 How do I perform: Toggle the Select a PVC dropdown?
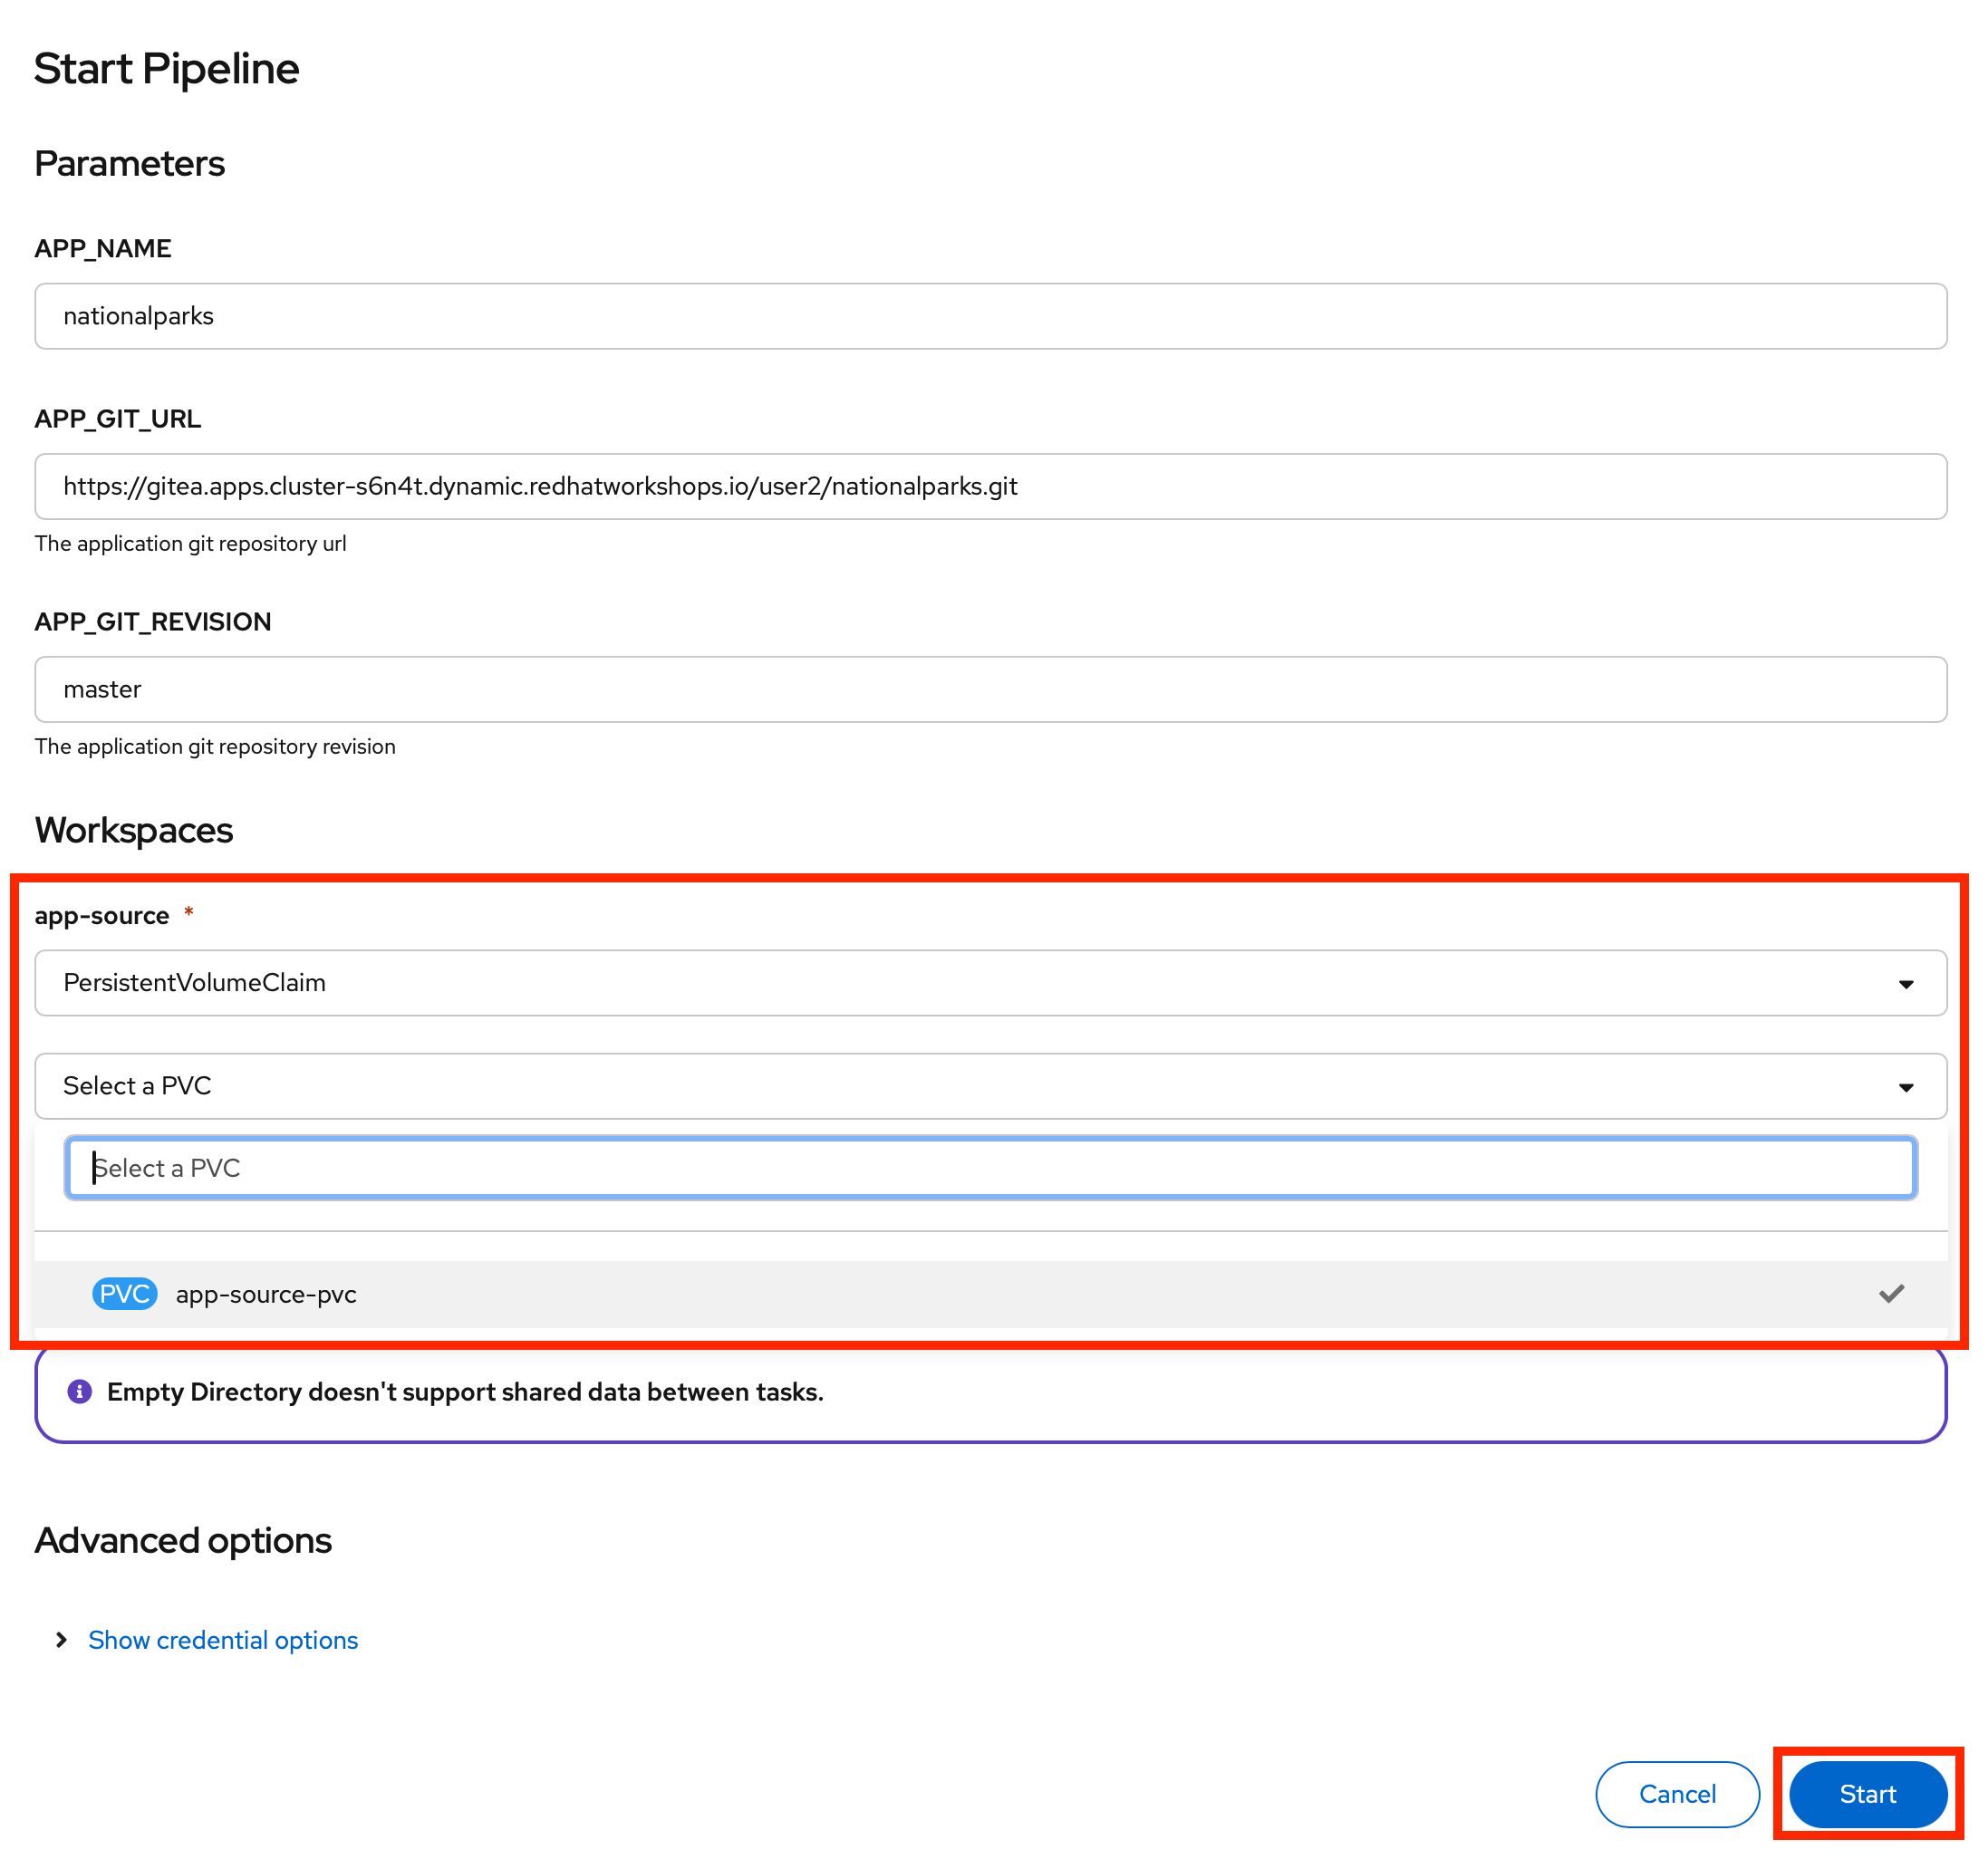(x=990, y=1085)
